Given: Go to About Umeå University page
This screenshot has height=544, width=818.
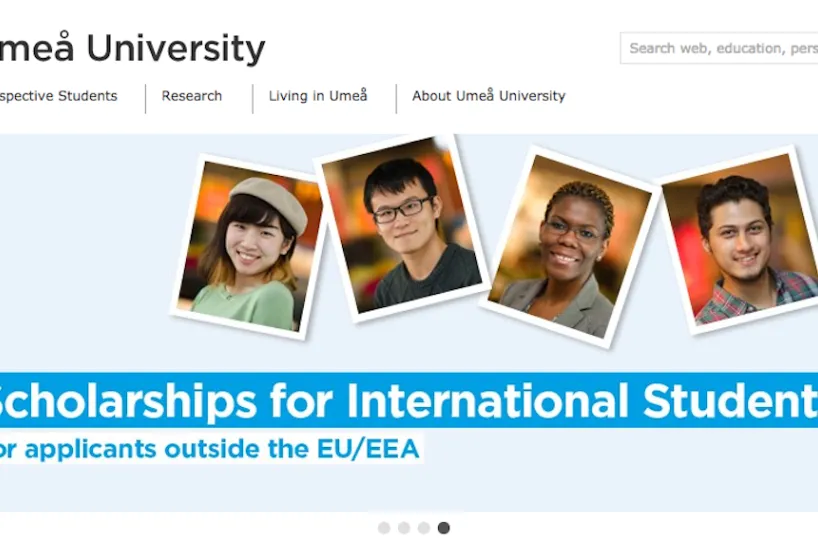Looking at the screenshot, I should click(489, 95).
